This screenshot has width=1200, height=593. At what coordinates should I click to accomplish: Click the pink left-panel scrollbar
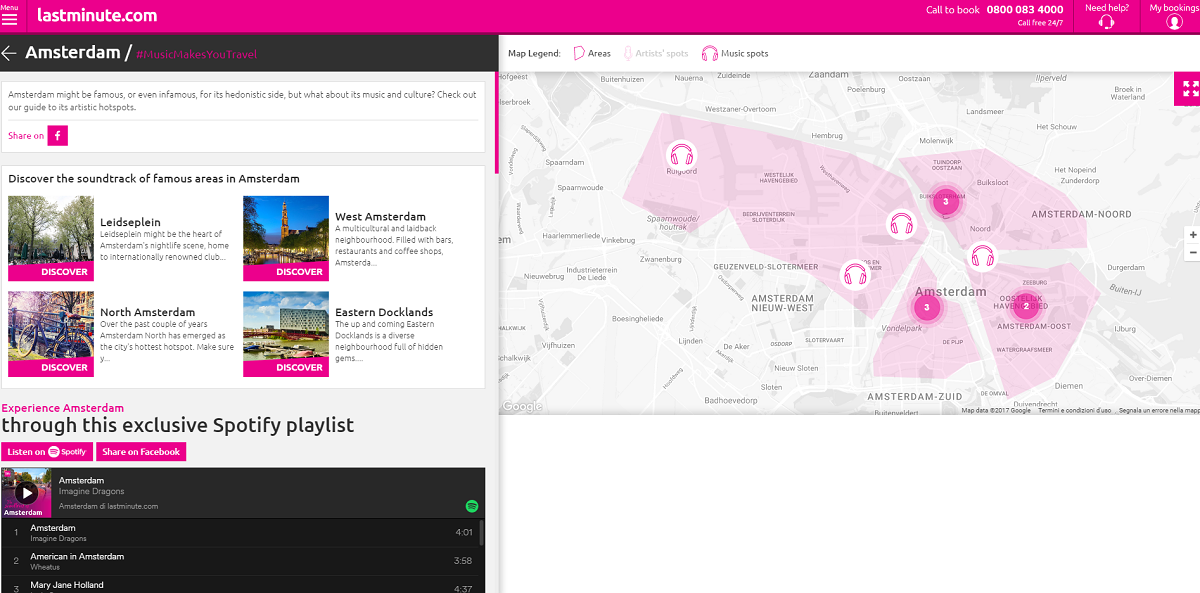click(496, 122)
